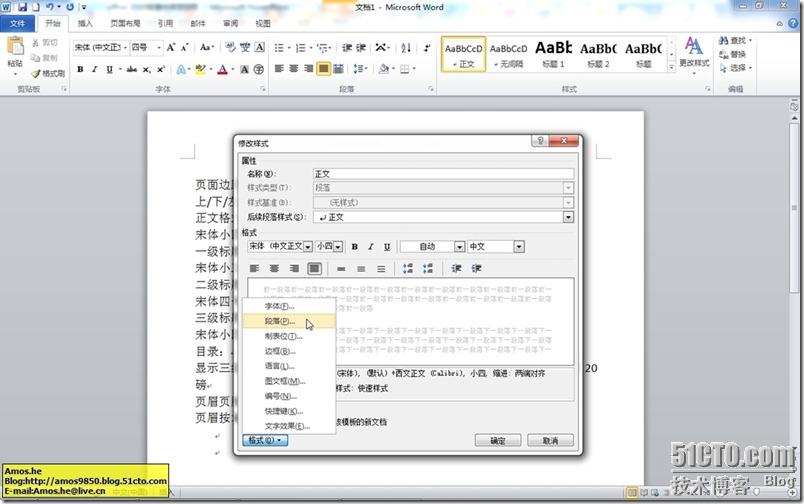Switch to the 页面布局 (Page Layout) tab
Screen dimensions: 804x504
[x=125, y=24]
